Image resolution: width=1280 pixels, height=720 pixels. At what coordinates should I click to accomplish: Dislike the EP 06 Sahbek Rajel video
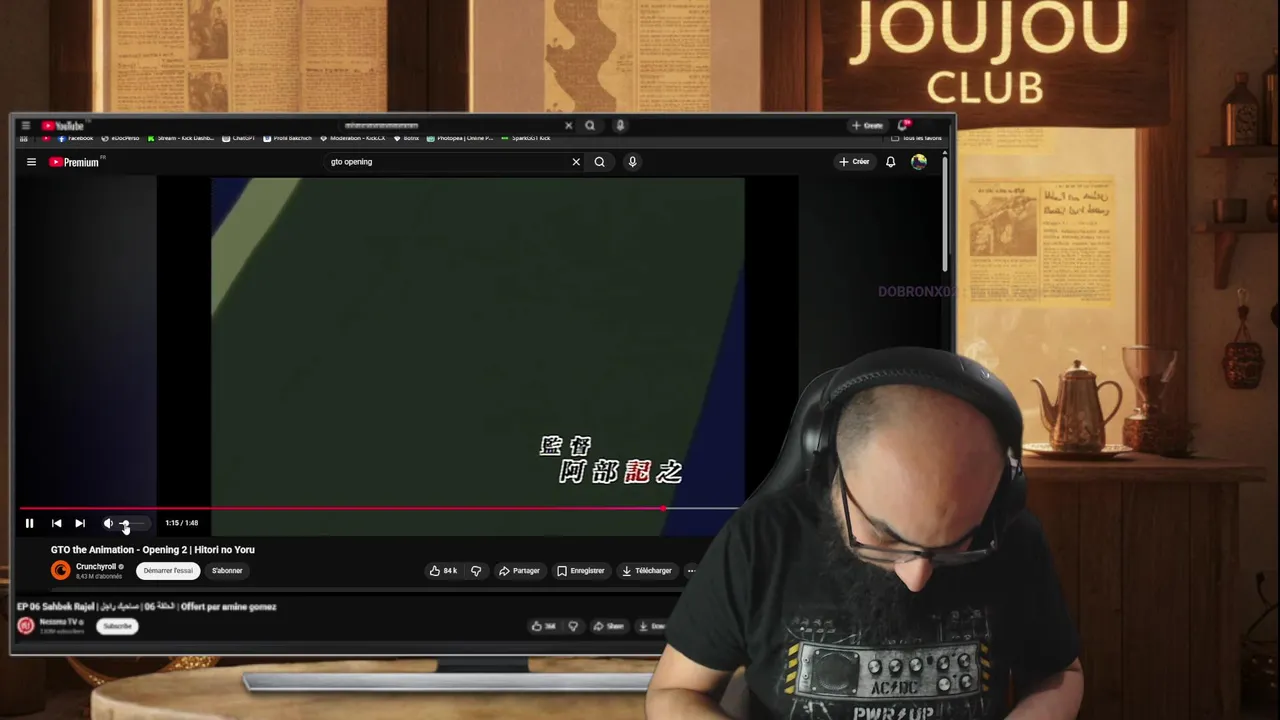coord(573,627)
